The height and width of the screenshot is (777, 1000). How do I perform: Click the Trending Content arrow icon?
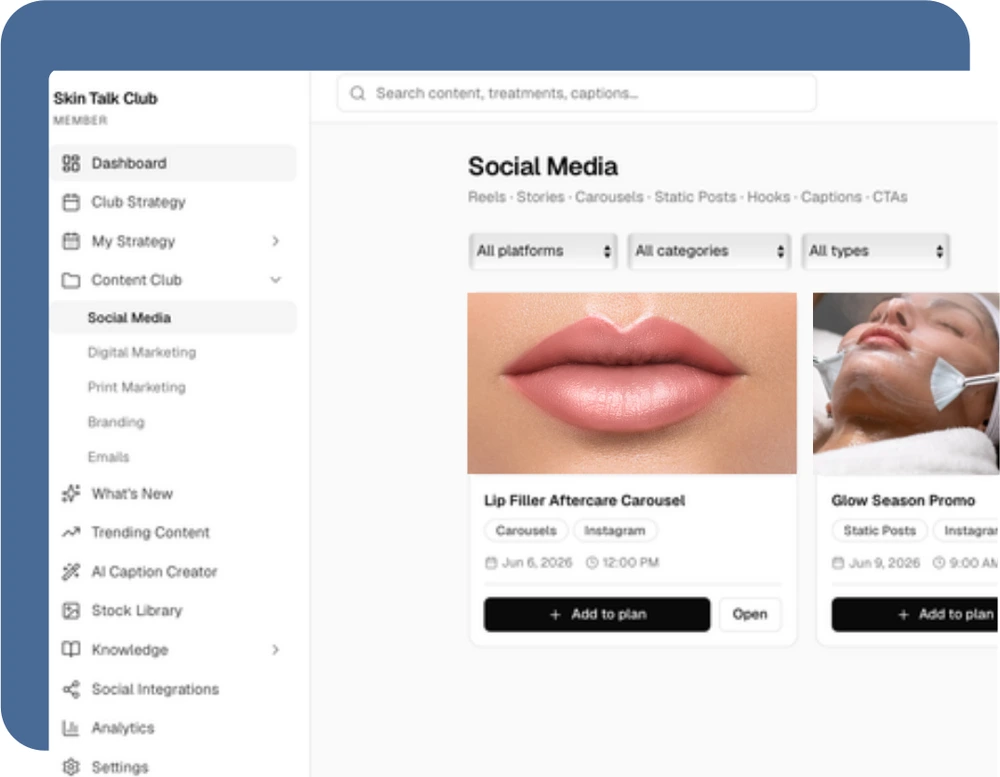coord(71,532)
